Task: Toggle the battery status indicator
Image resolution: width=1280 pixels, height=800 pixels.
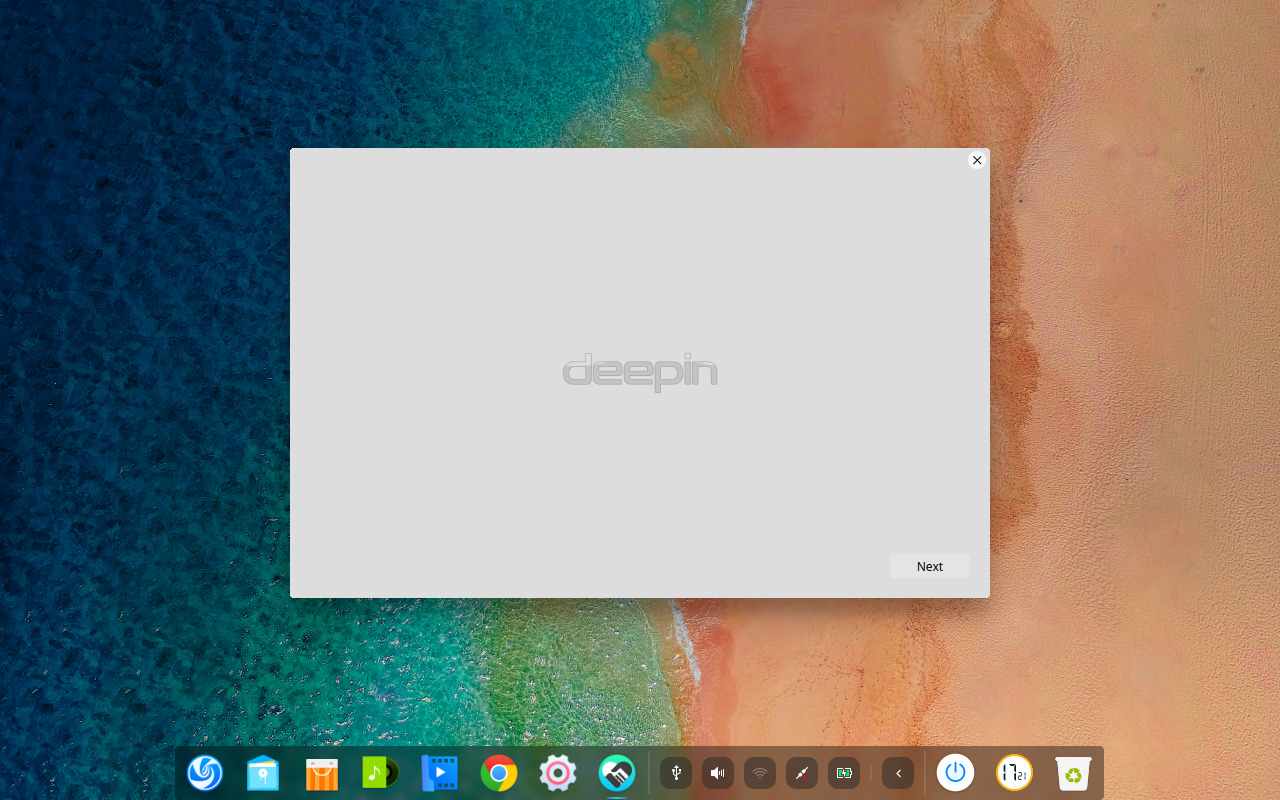Action: pyautogui.click(x=843, y=773)
